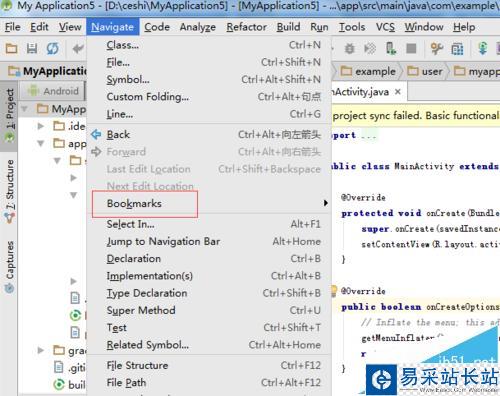This screenshot has height=396, width=500.
Task: Collapse the app folder arrow
Action: pyautogui.click(x=41, y=143)
